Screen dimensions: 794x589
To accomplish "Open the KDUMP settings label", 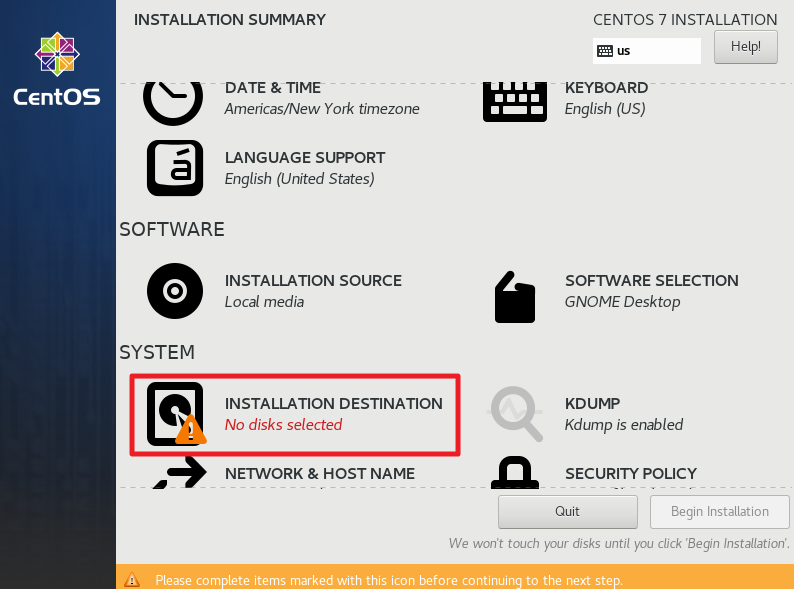I will (592, 404).
